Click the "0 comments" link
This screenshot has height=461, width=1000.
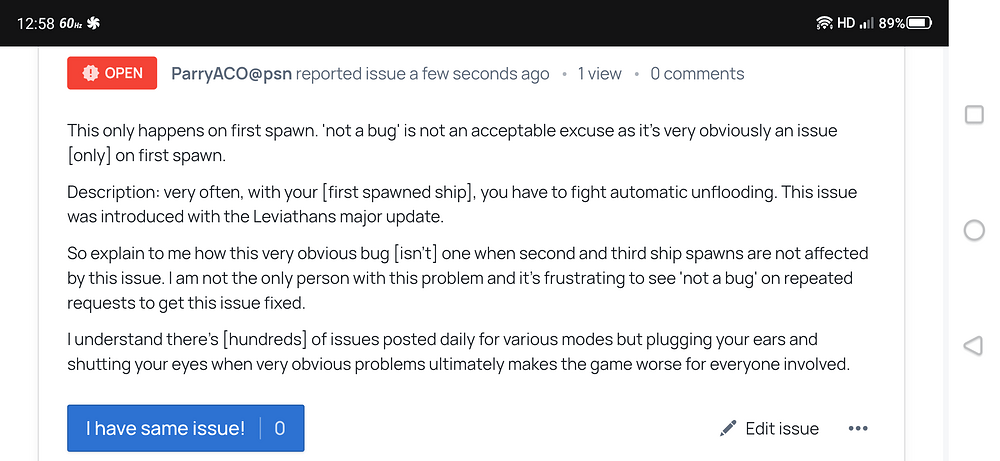697,73
